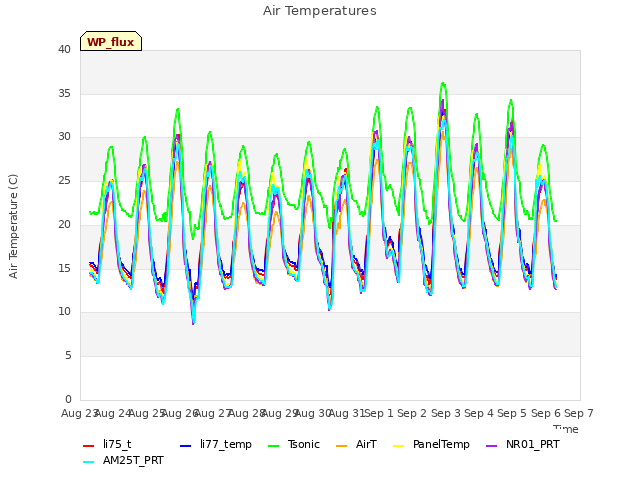Click the 10 y-axis tick label

(x=64, y=312)
